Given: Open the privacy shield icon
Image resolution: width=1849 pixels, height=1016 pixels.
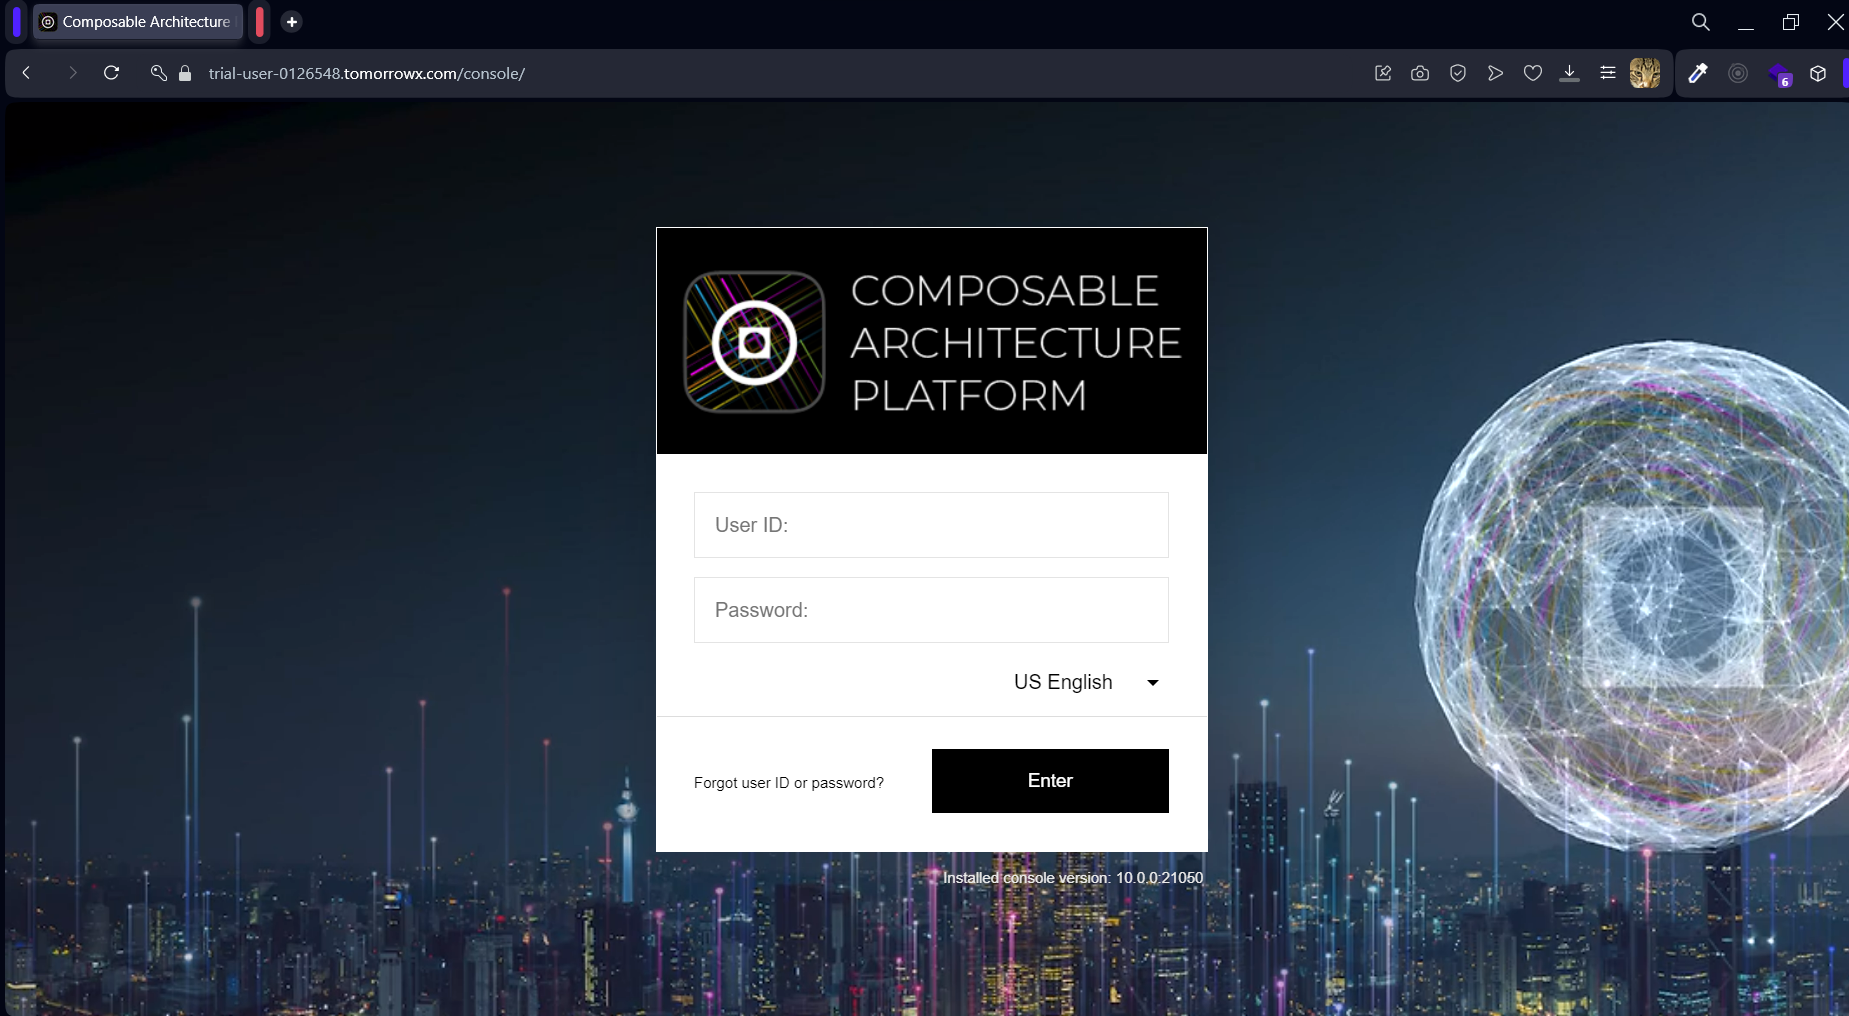Looking at the screenshot, I should (1458, 73).
